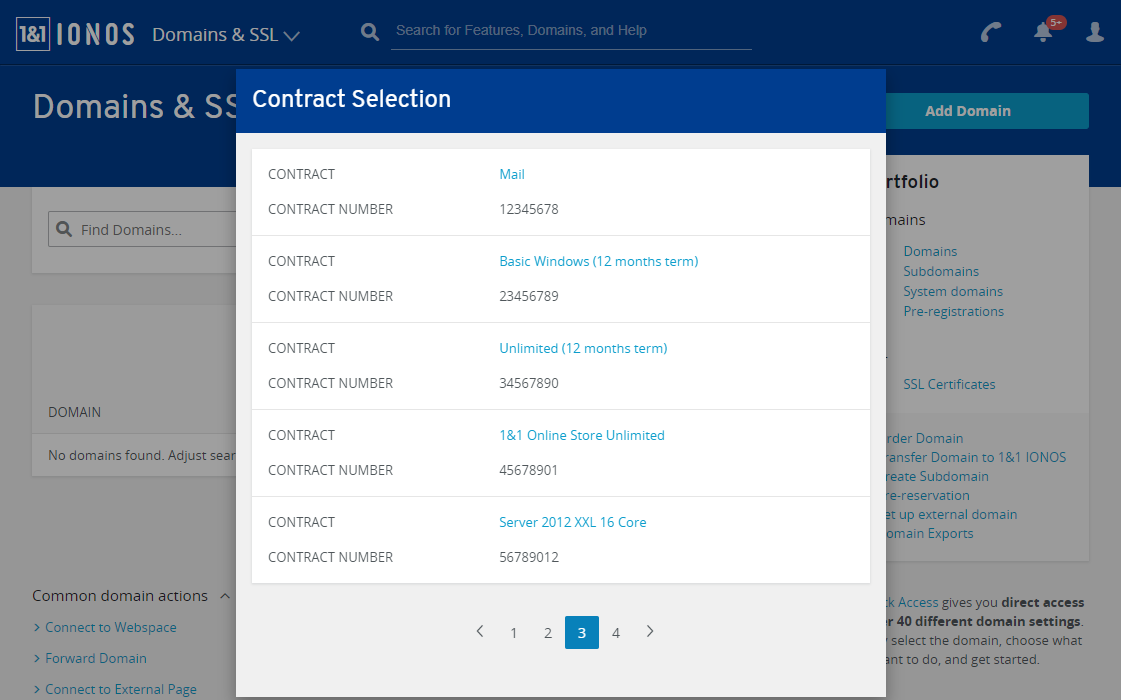Open the user account icon
1121x700 pixels.
(x=1095, y=31)
